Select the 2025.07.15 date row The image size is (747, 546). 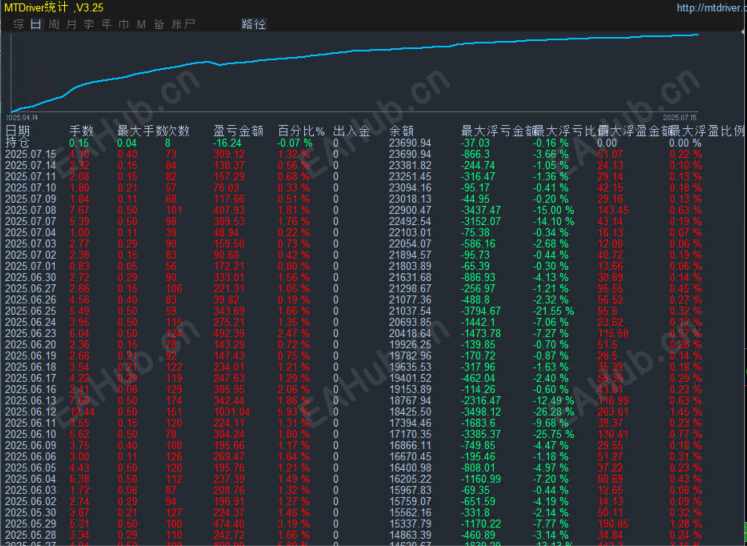(30, 154)
